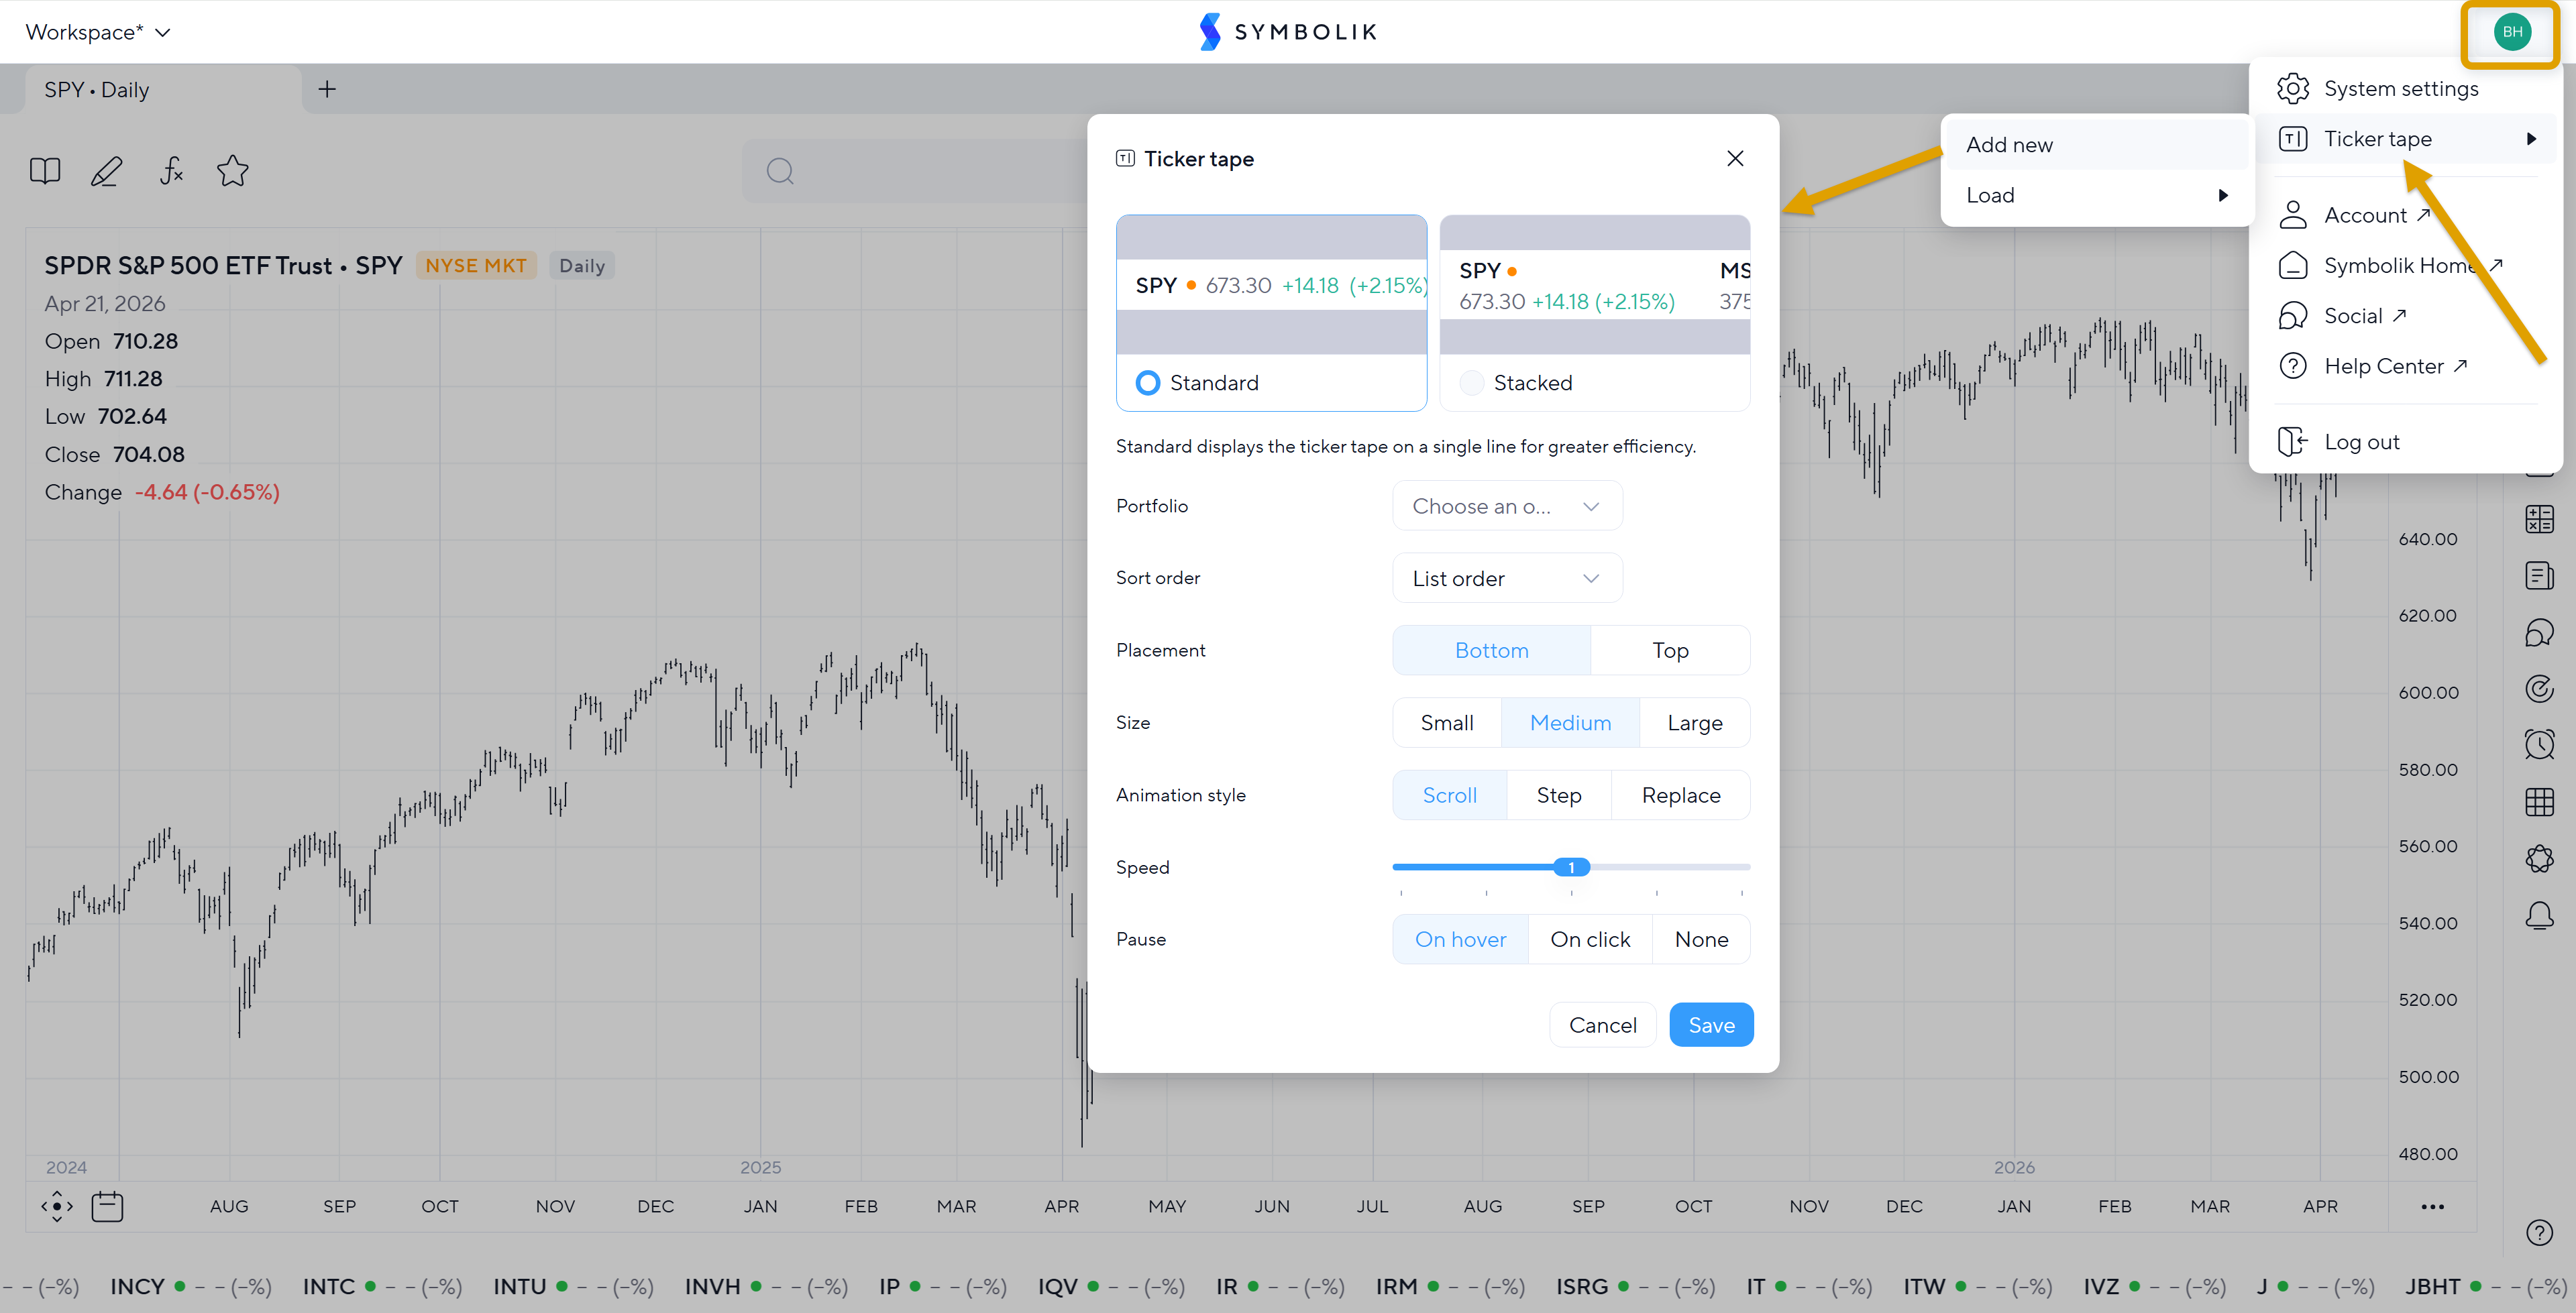Open the Workspace dropdown menu
The height and width of the screenshot is (1313, 2576).
pos(98,32)
